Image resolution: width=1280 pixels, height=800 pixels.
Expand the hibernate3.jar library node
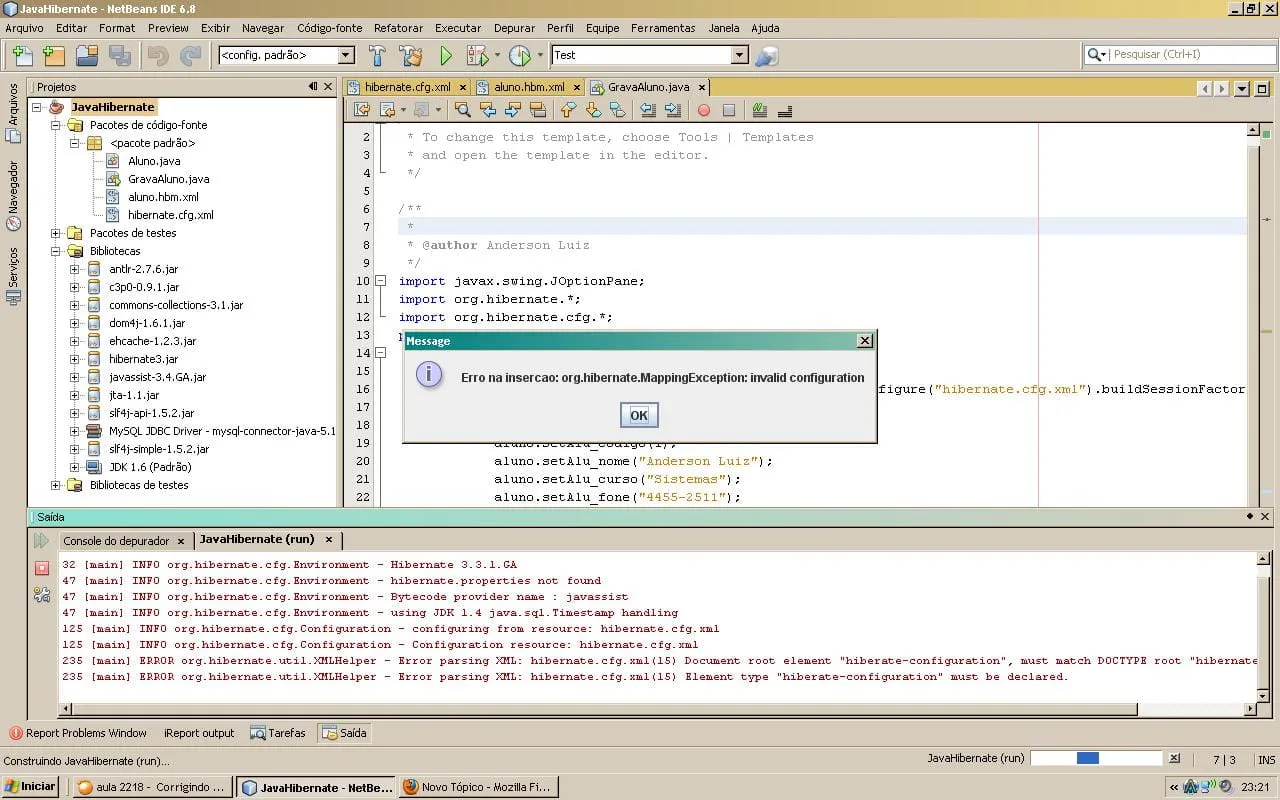[75, 359]
